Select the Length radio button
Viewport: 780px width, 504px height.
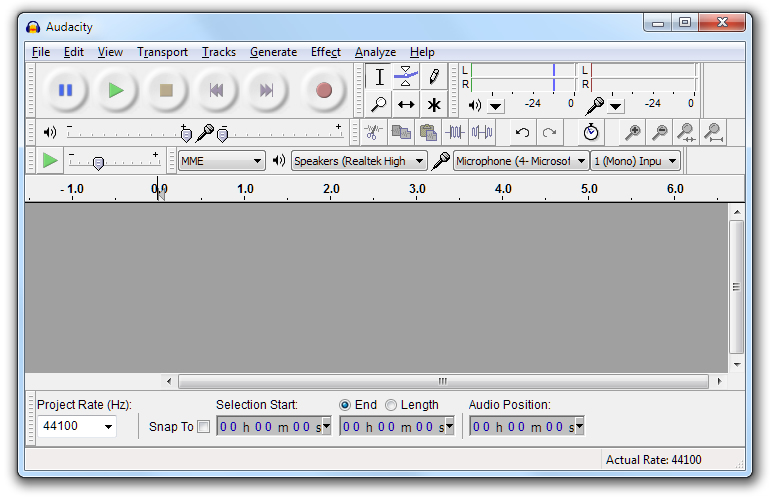[x=391, y=405]
